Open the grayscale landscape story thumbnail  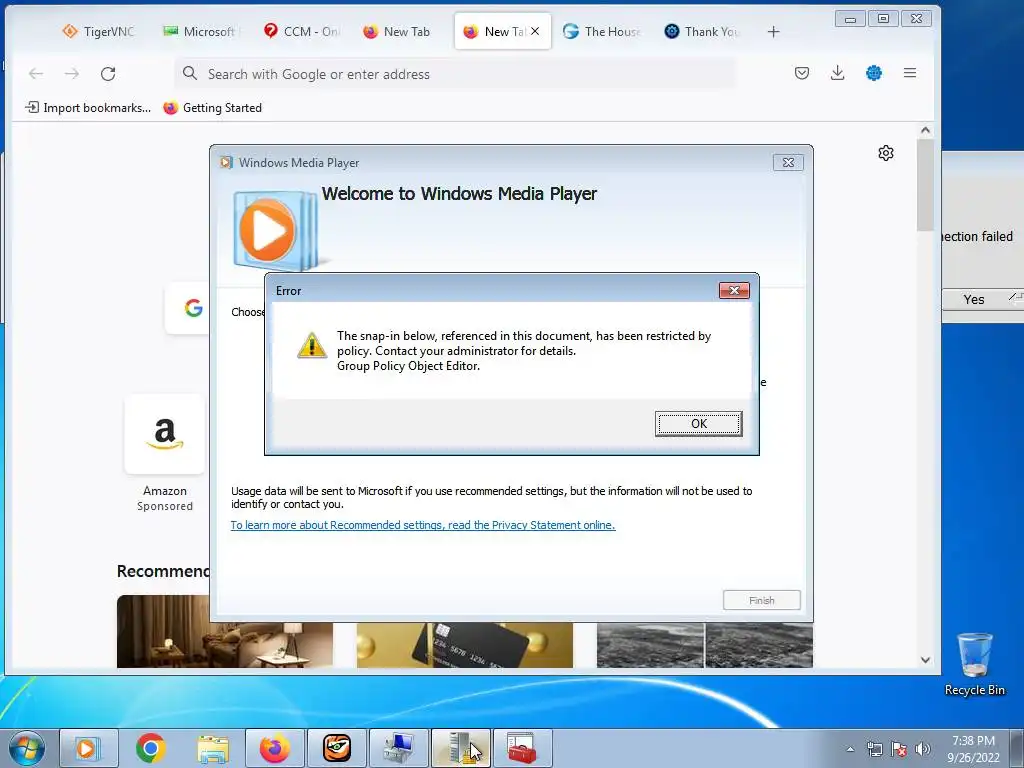point(705,645)
